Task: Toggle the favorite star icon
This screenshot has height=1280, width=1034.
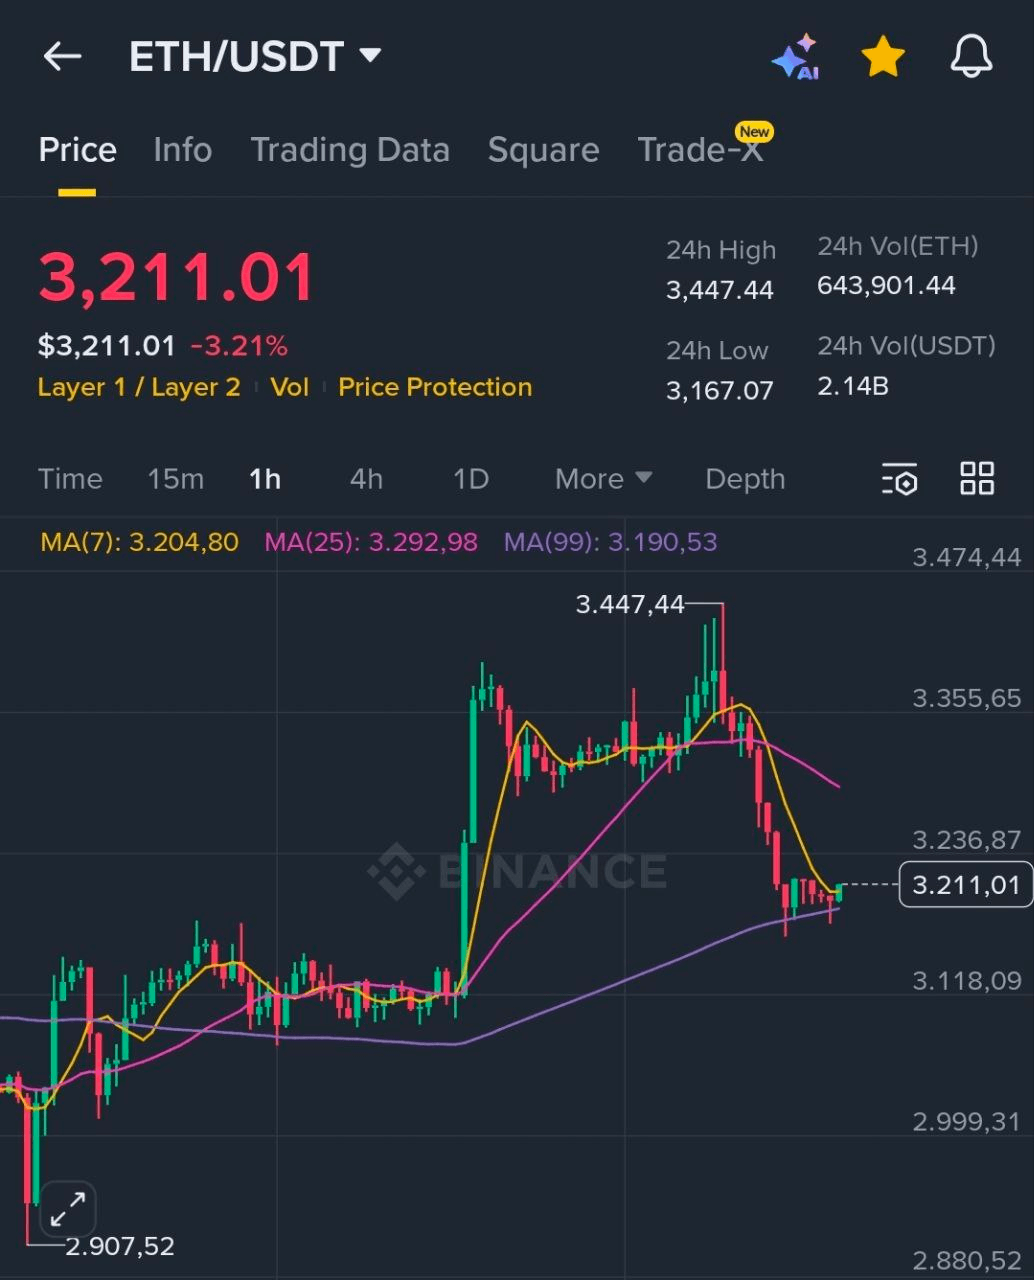Action: click(883, 58)
